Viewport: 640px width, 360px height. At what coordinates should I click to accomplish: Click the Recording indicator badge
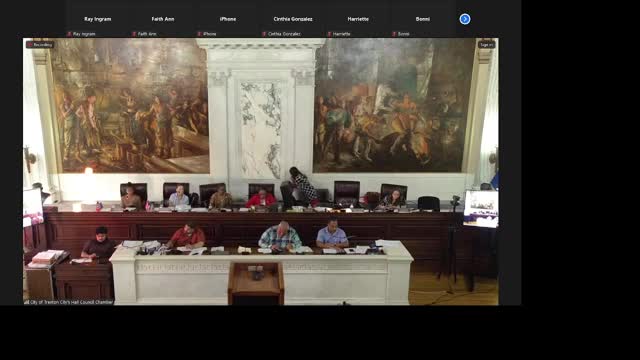[40, 44]
